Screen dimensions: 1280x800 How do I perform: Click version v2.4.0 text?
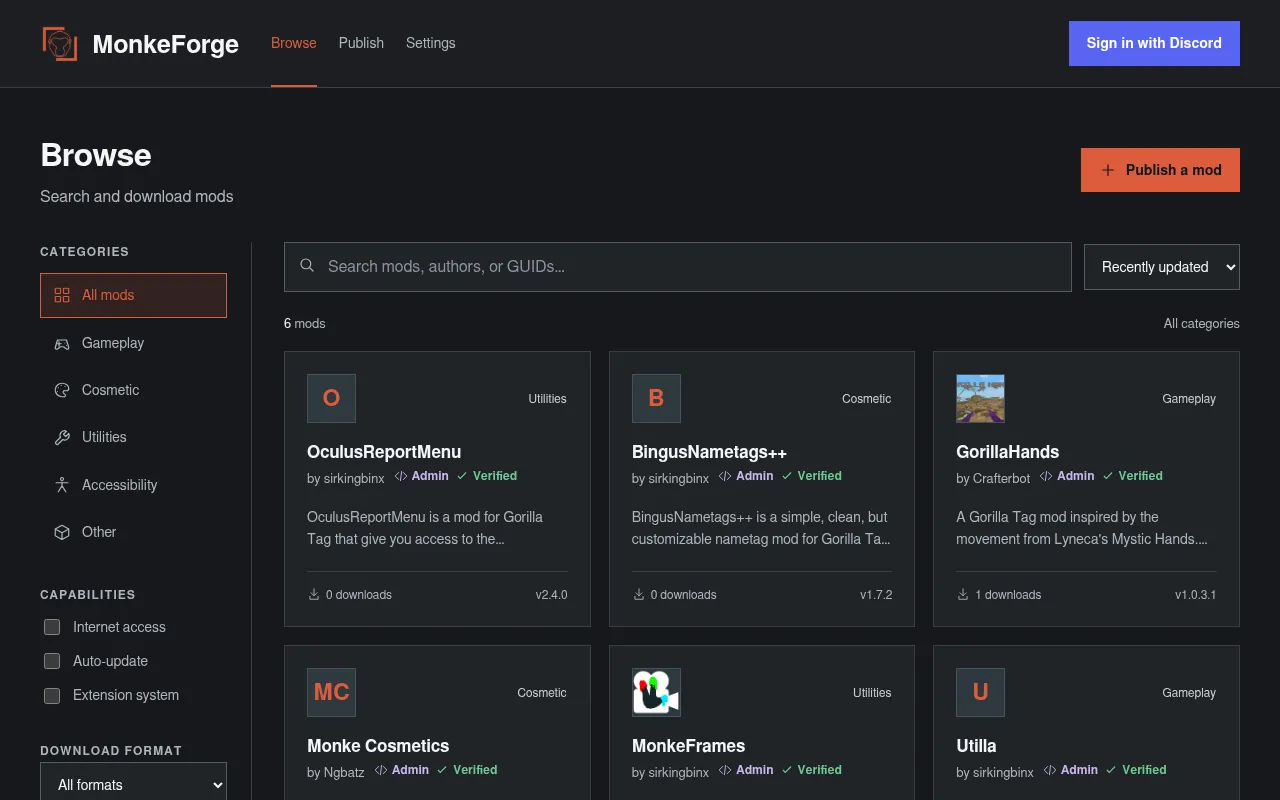(x=551, y=595)
